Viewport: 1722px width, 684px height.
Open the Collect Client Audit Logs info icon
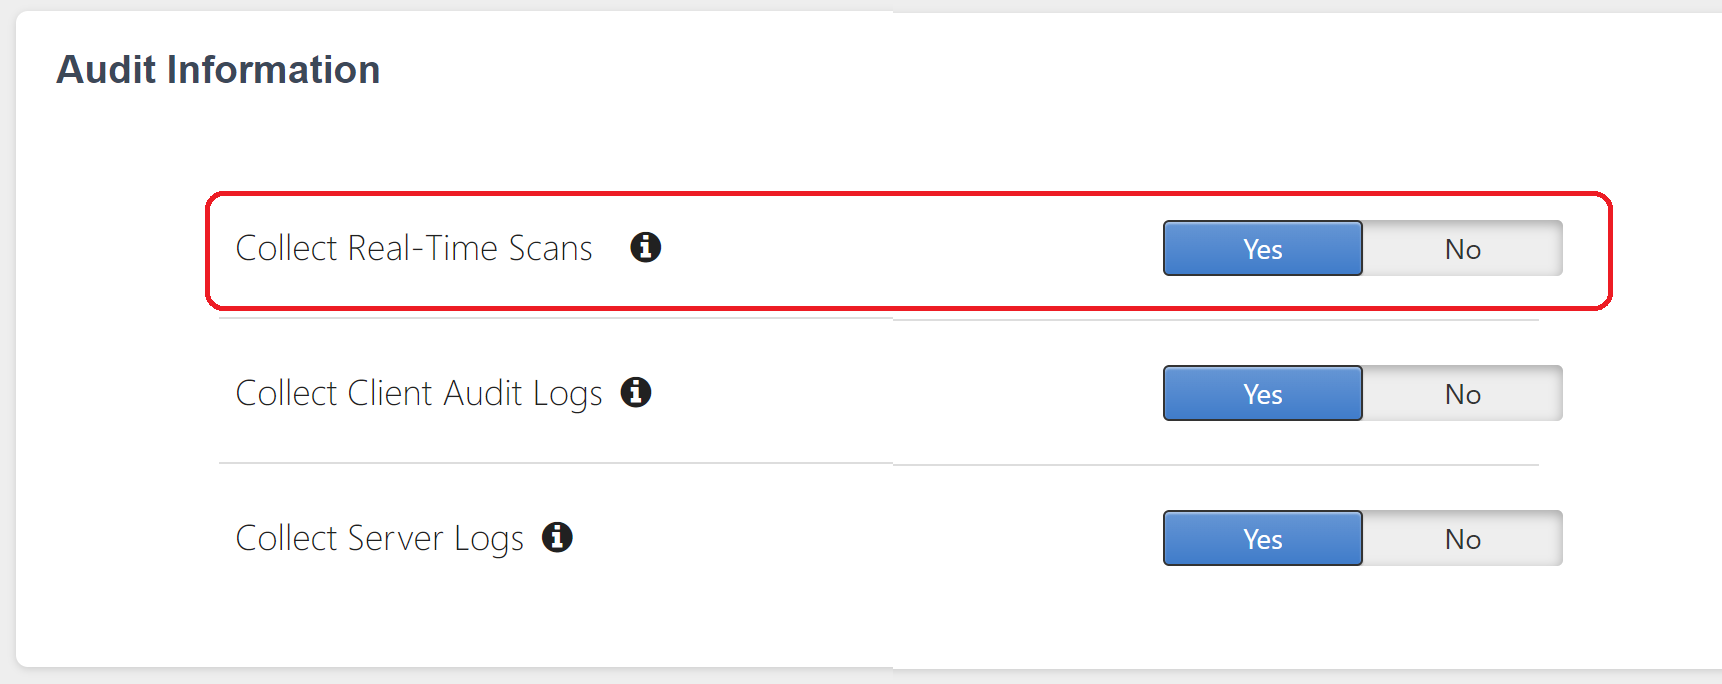(636, 392)
